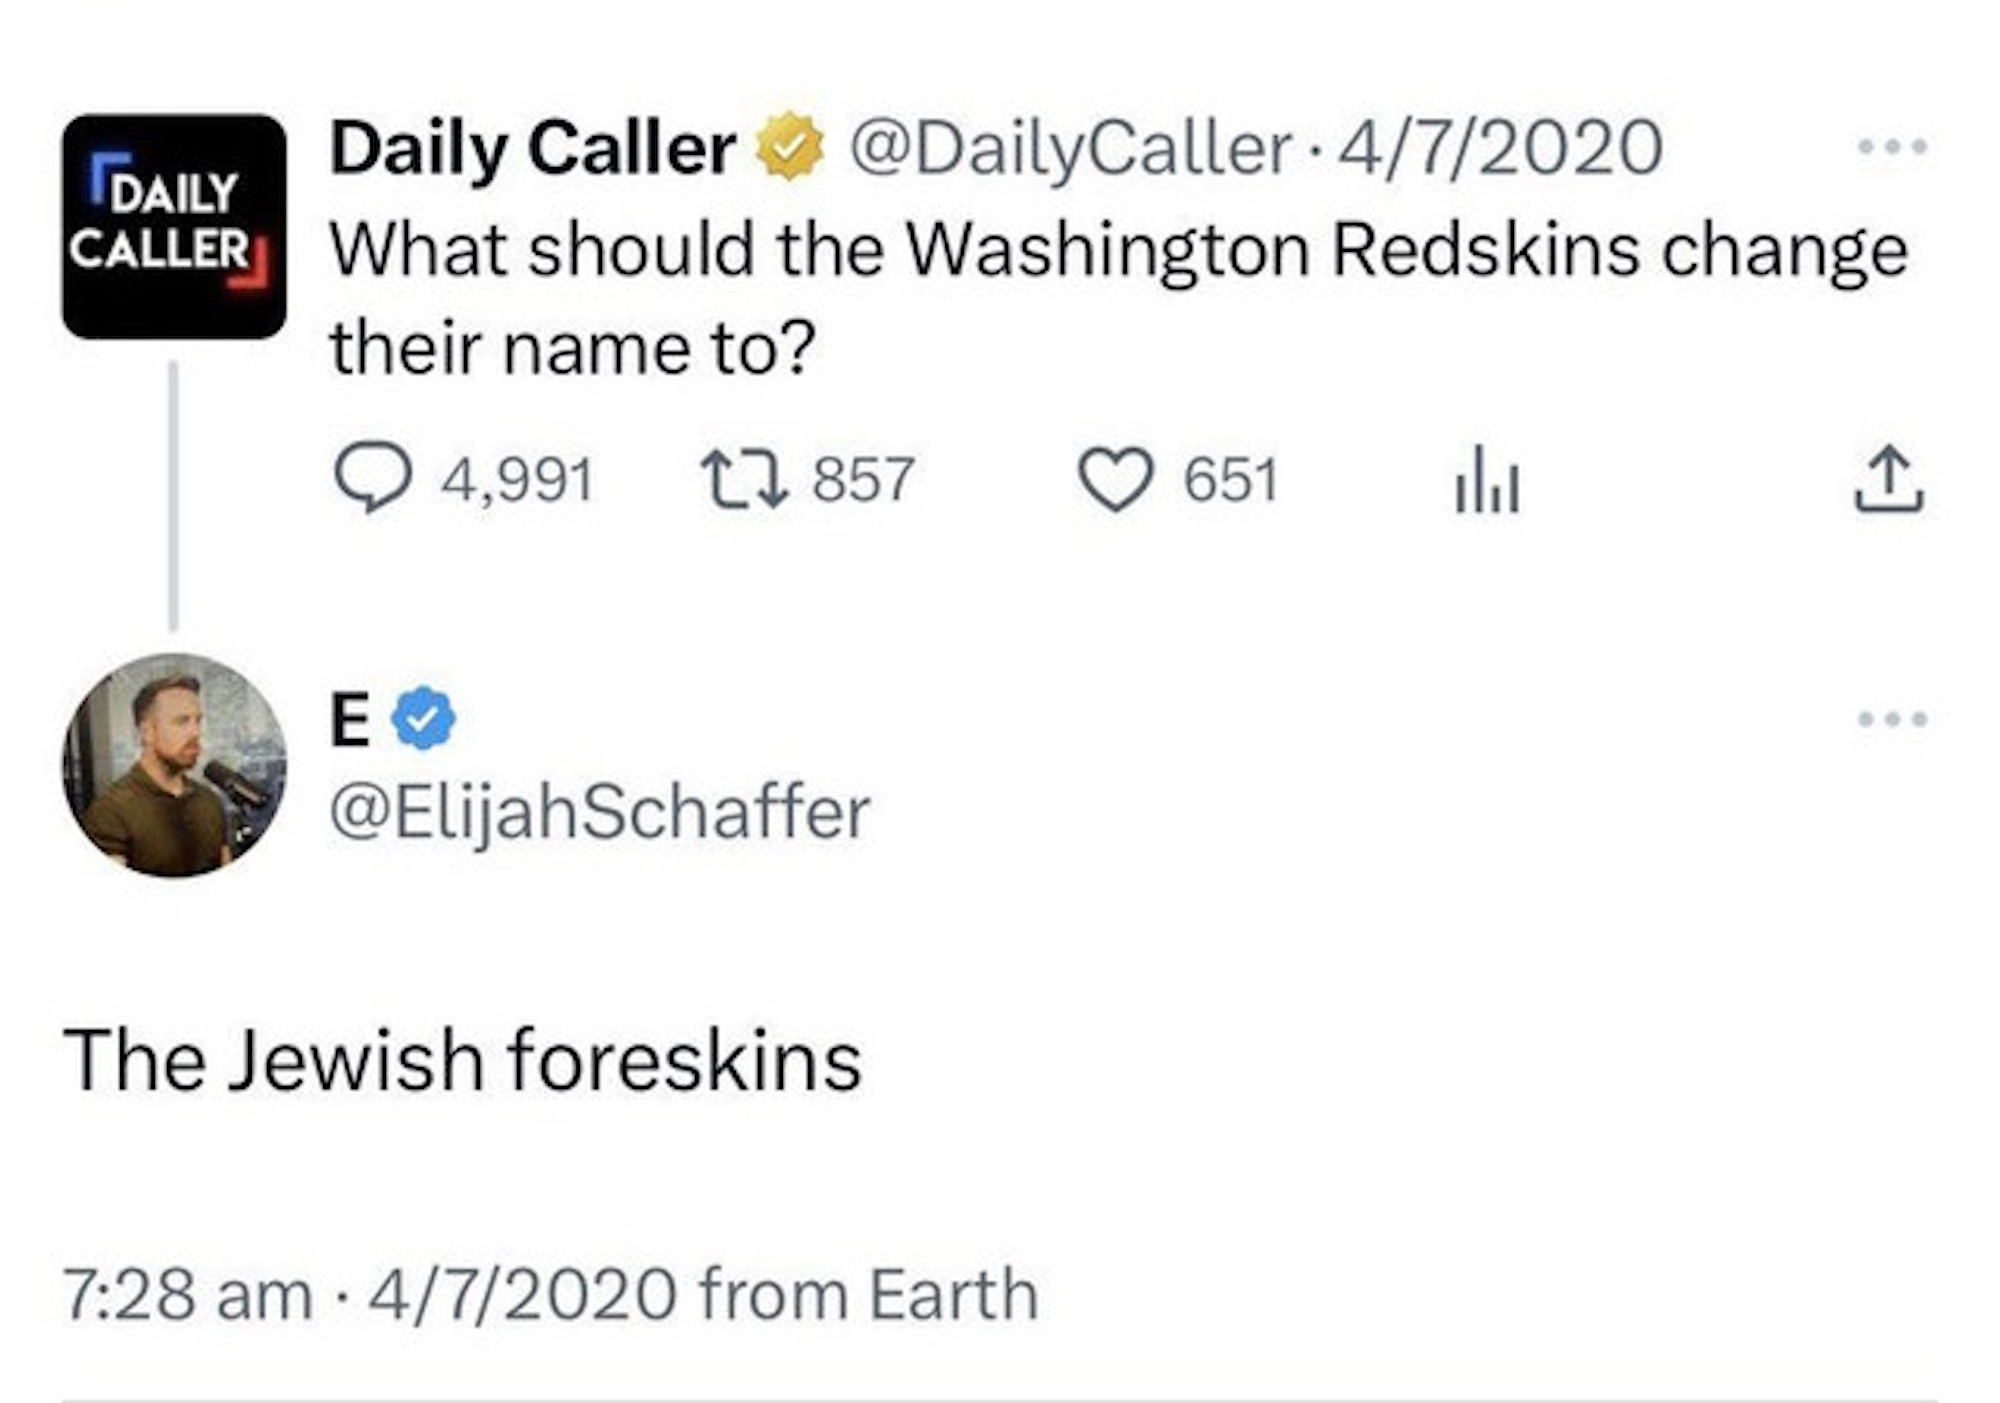
Task: Click the 7:28 am timestamp
Action: point(187,1294)
